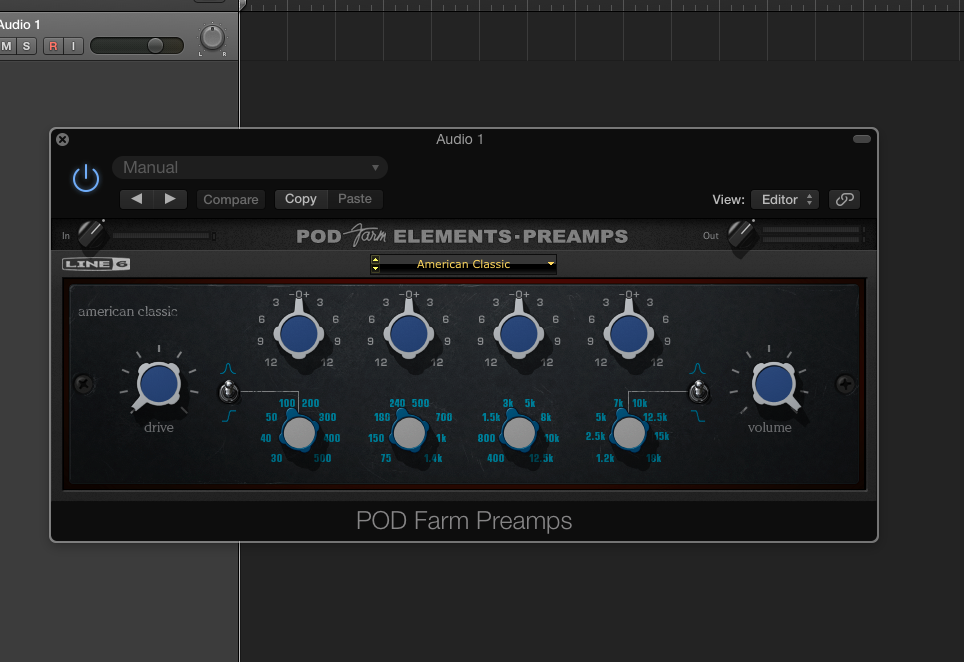Toggle input monitoring on Audio 1

point(73,46)
